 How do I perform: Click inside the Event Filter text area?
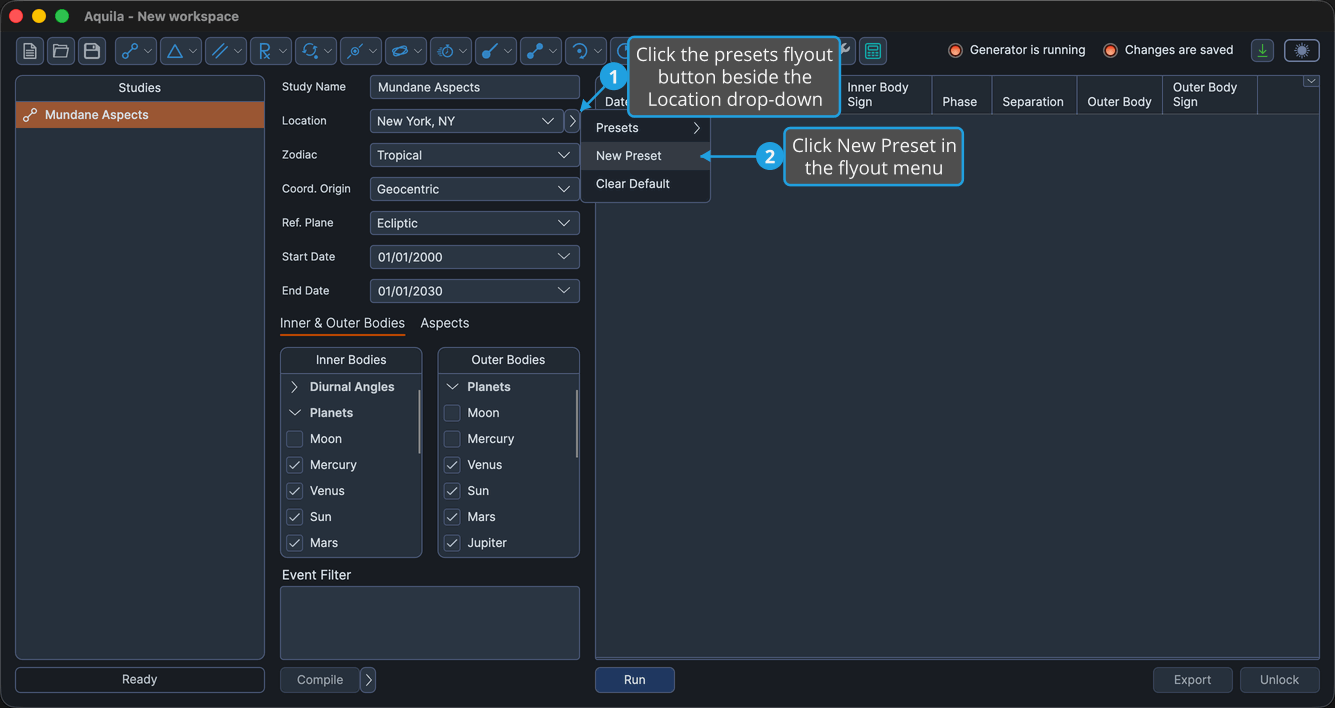[x=430, y=623]
